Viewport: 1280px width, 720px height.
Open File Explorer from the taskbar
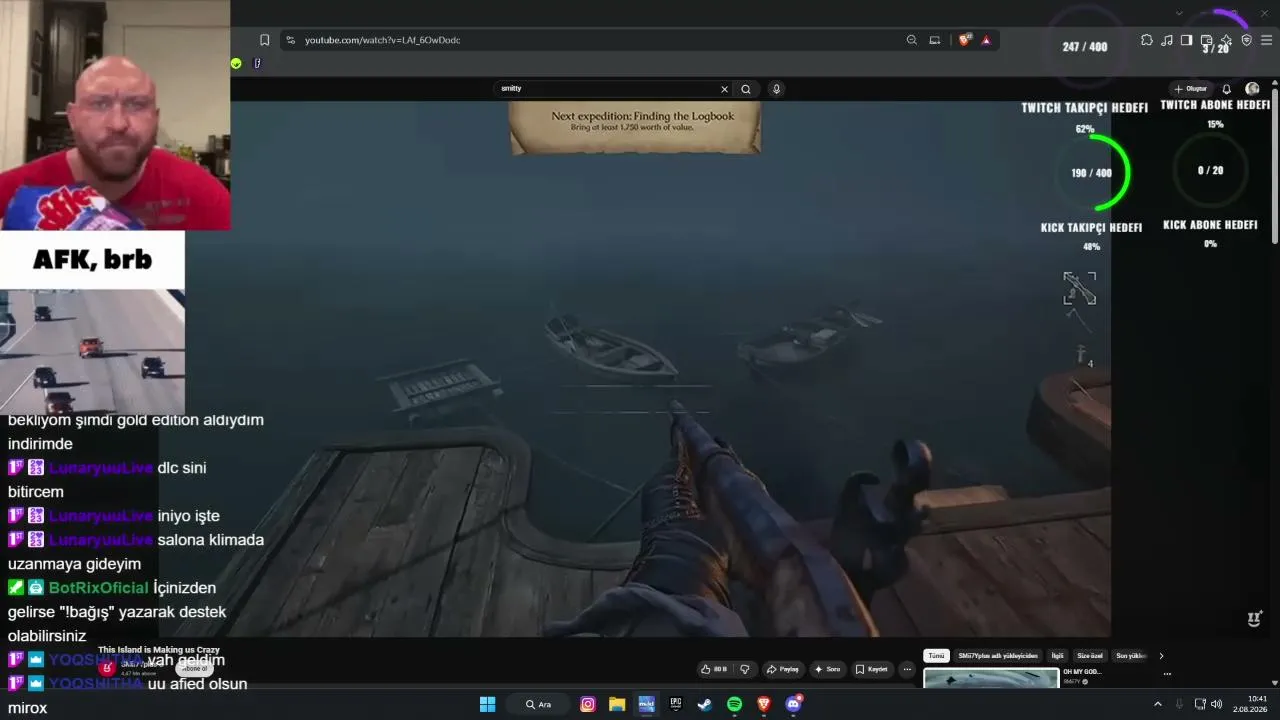click(x=617, y=704)
